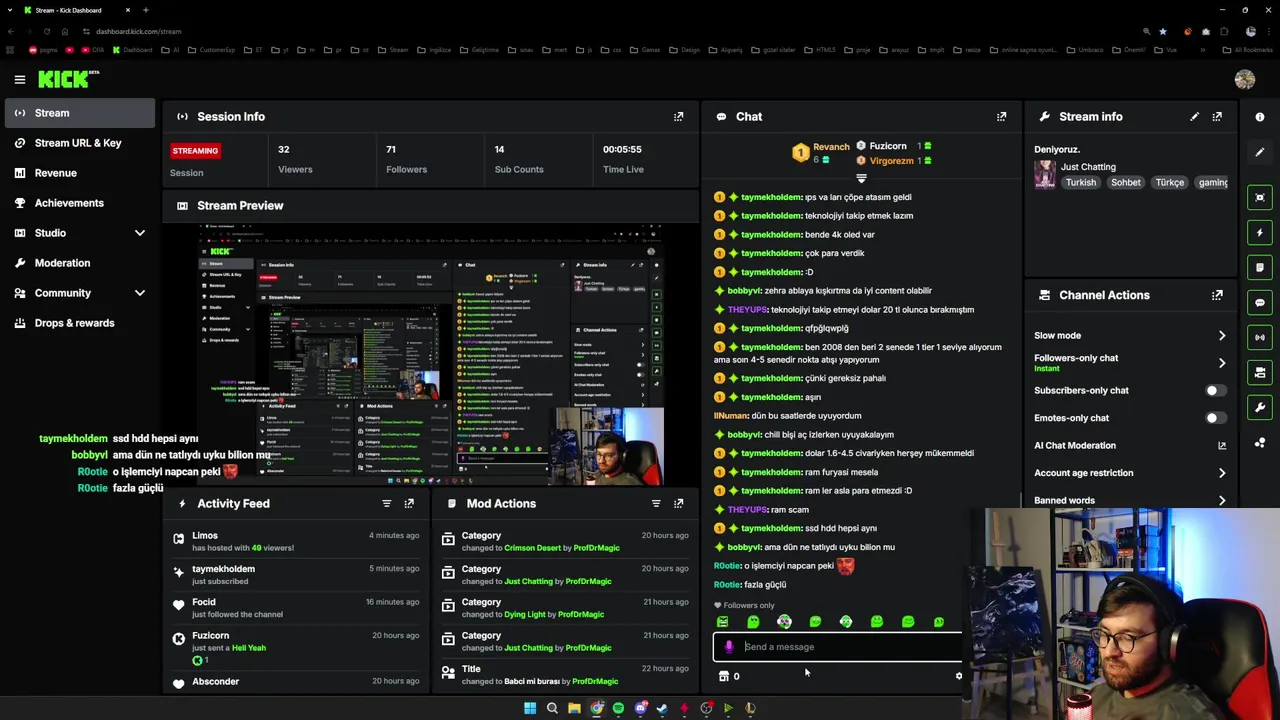Image resolution: width=1280 pixels, height=720 pixels.
Task: Click the 71 Followers stat
Action: (406, 159)
